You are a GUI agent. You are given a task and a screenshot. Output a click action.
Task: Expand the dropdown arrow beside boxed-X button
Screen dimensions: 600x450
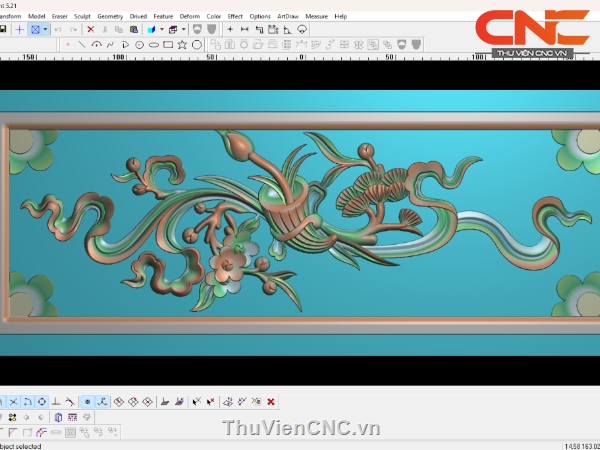coord(46,30)
